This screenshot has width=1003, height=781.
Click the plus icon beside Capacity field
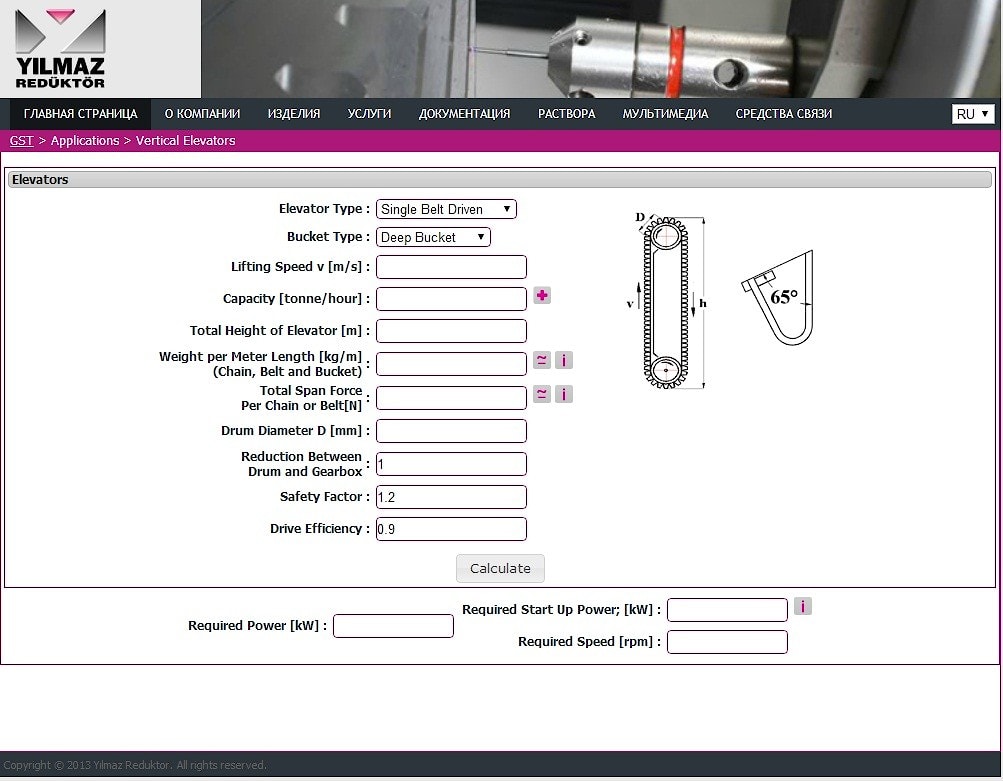(x=542, y=296)
